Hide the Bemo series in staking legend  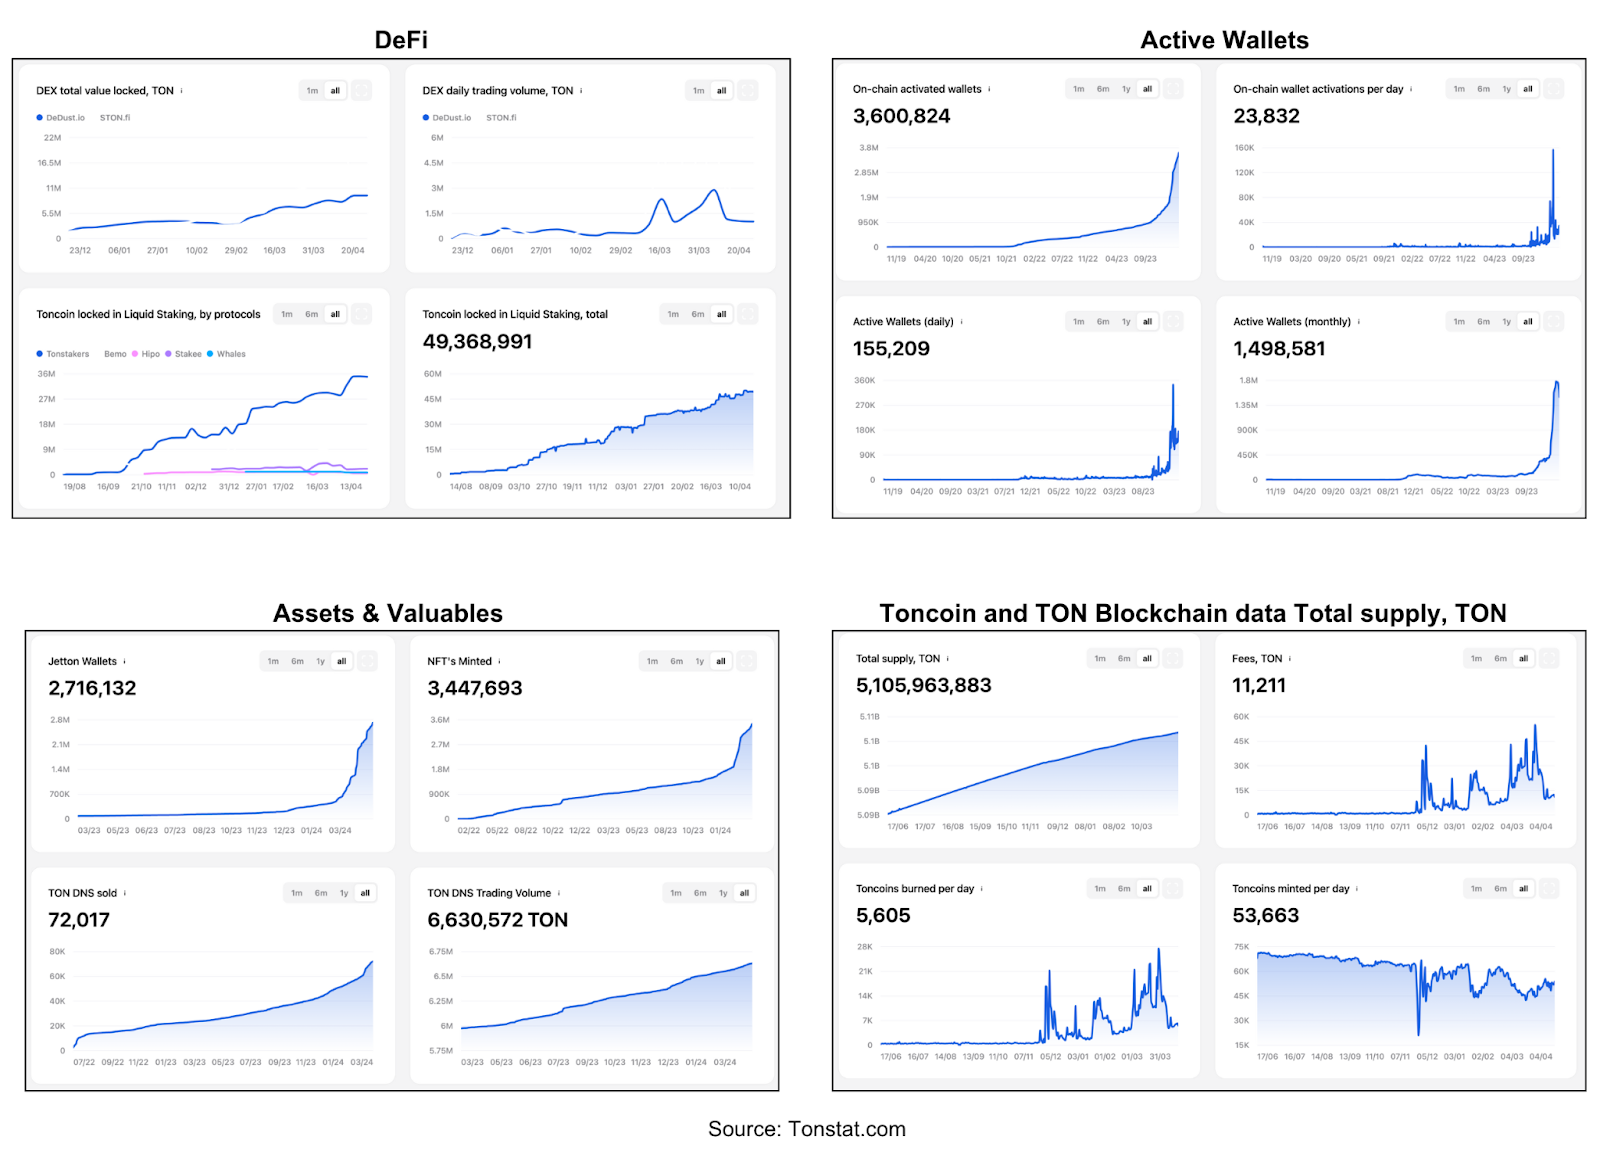pyautogui.click(x=115, y=354)
